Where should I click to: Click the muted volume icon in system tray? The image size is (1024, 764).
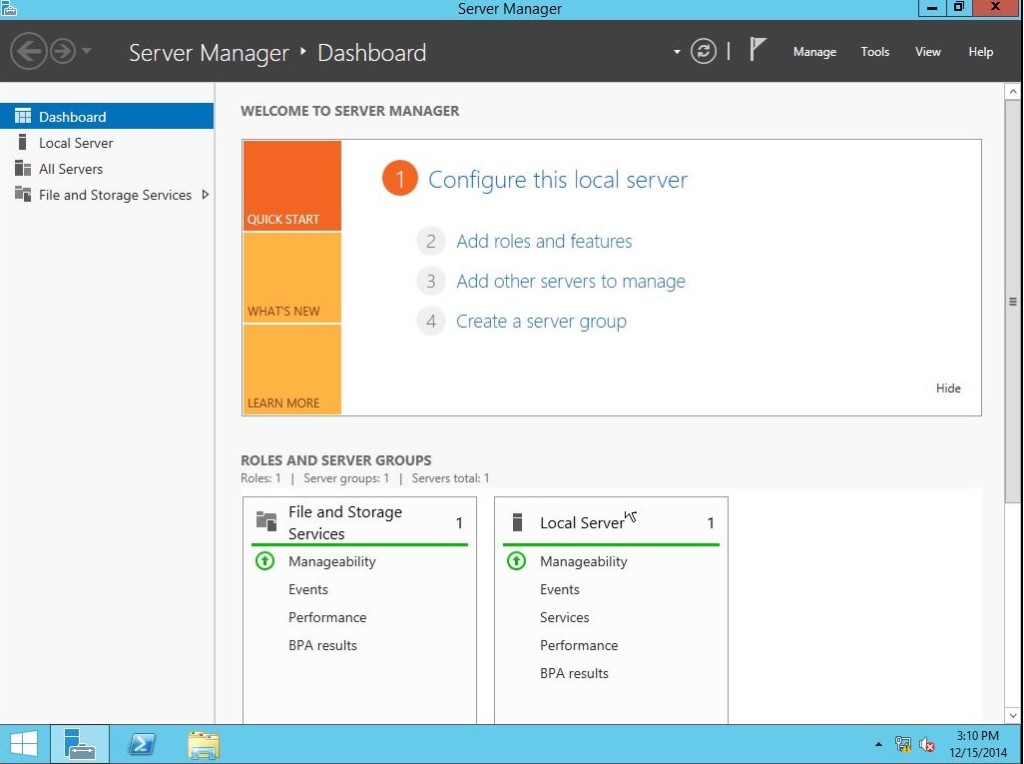925,744
